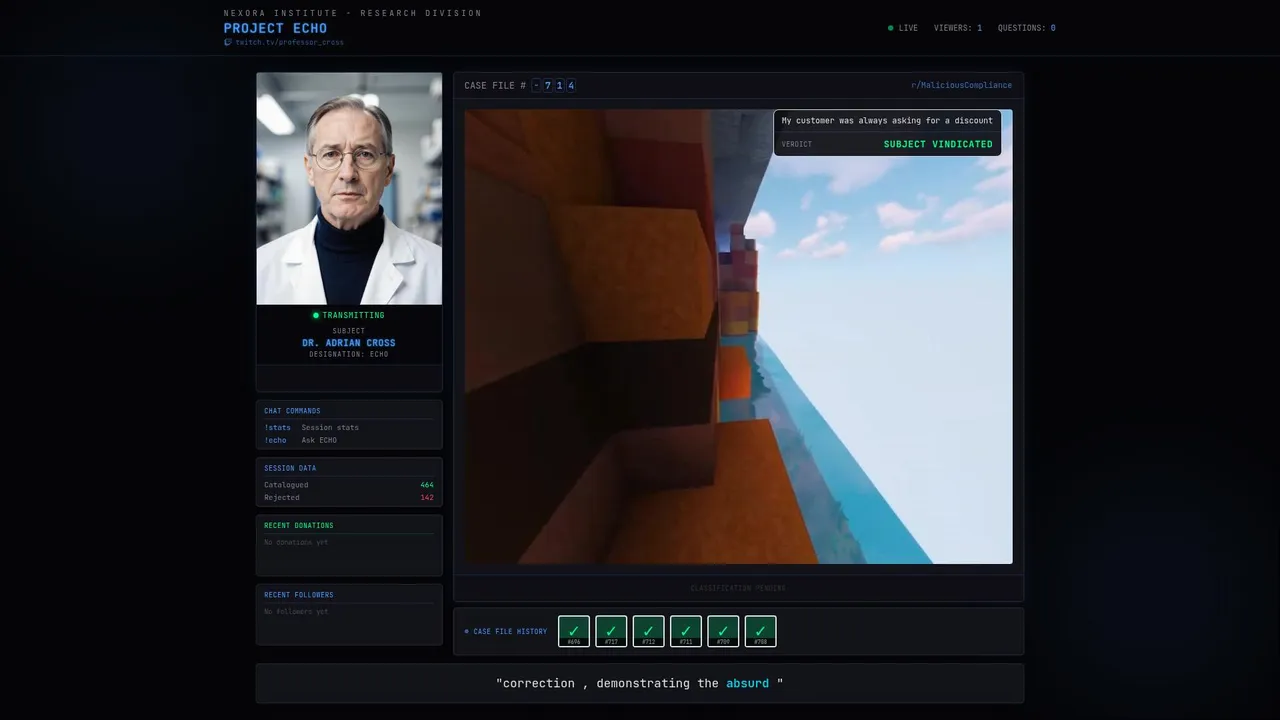Open the r/MaliciousCompliance subreddit link
Screen dimensions: 1280x720
[961, 85]
